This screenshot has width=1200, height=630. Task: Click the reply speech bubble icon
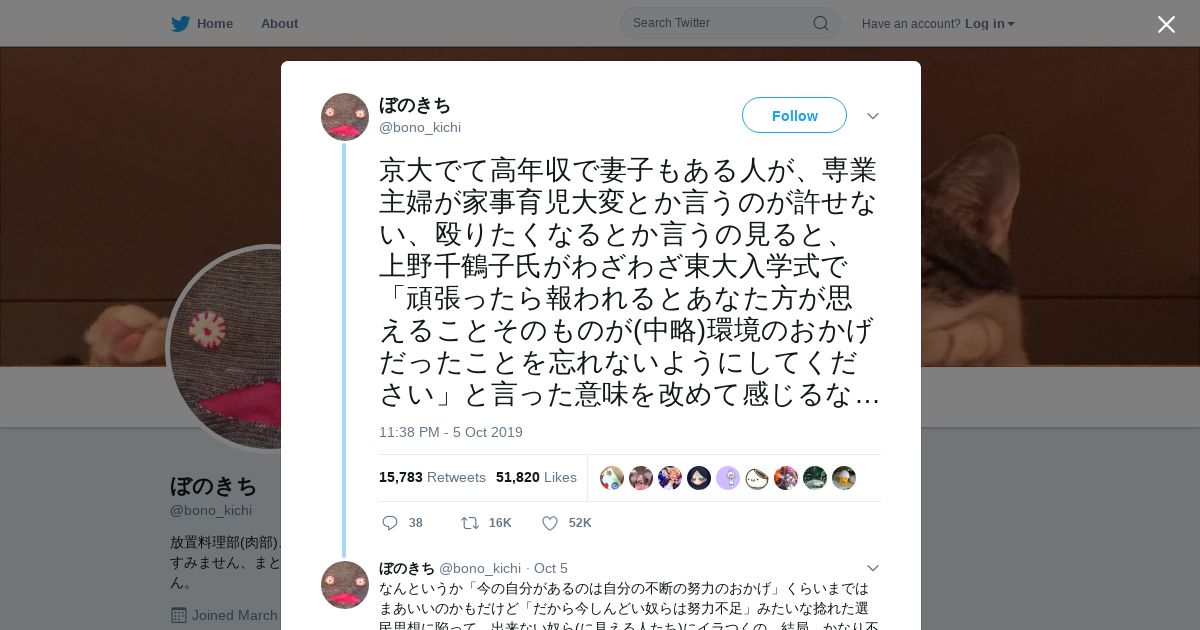tap(390, 523)
